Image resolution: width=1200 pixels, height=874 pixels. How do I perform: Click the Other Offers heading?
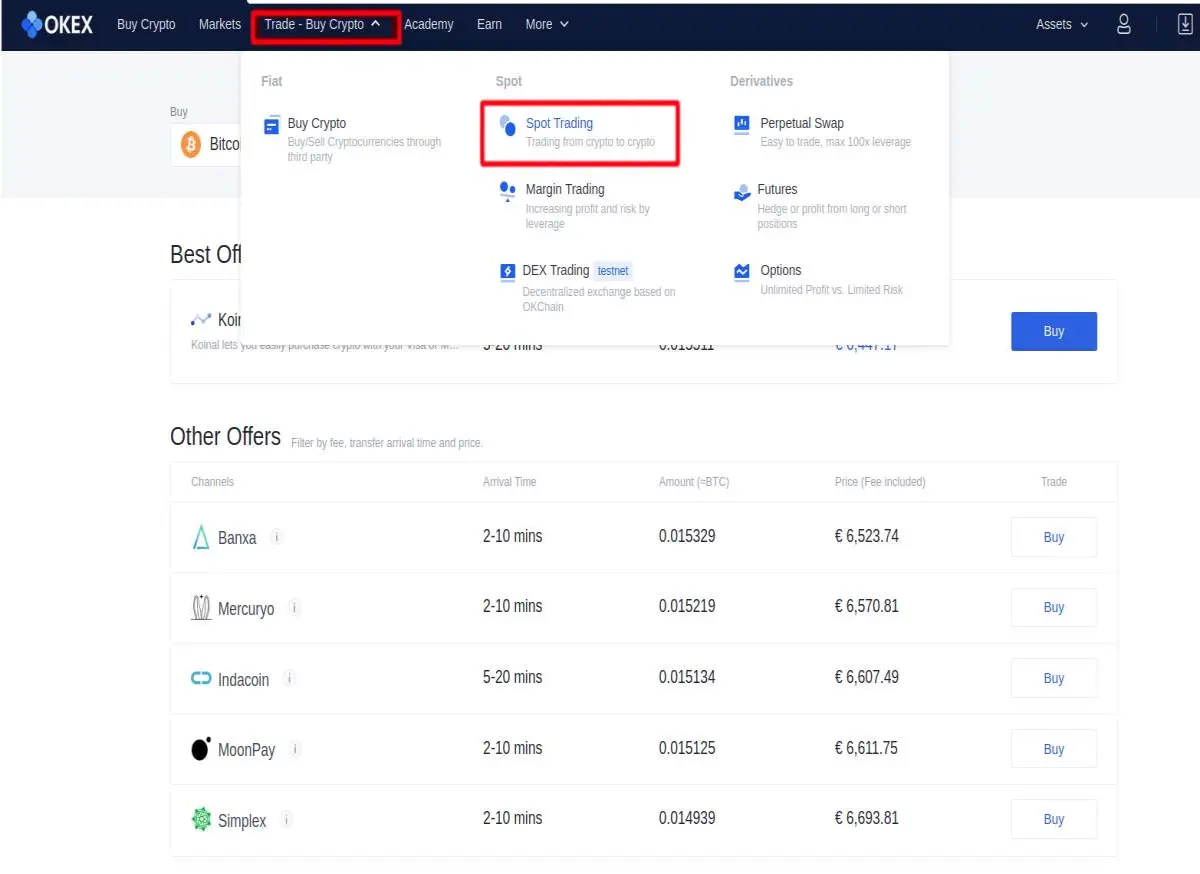[x=226, y=437]
